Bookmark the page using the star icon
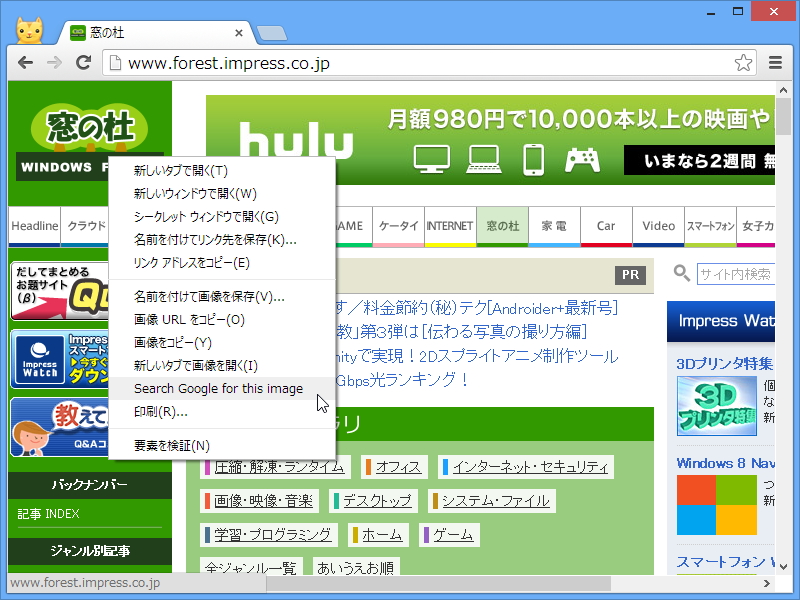This screenshot has height=600, width=800. coord(744,62)
